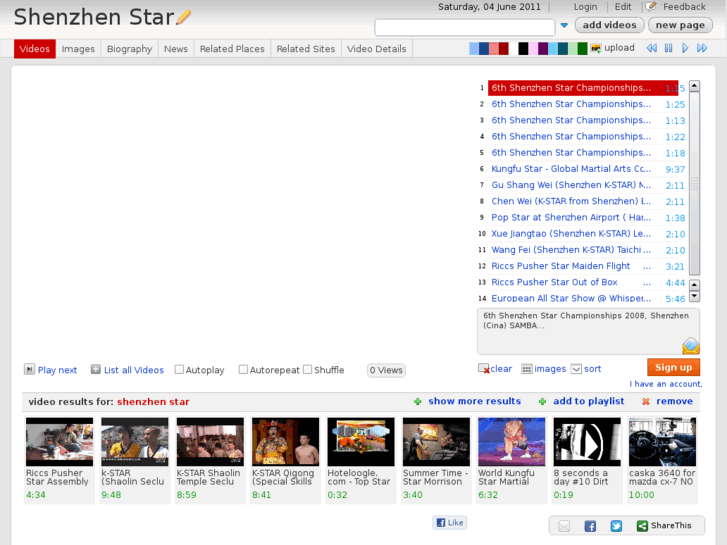Enable the Shuffle checkbox
Viewport: 727px width, 545px height.
pyautogui.click(x=307, y=370)
